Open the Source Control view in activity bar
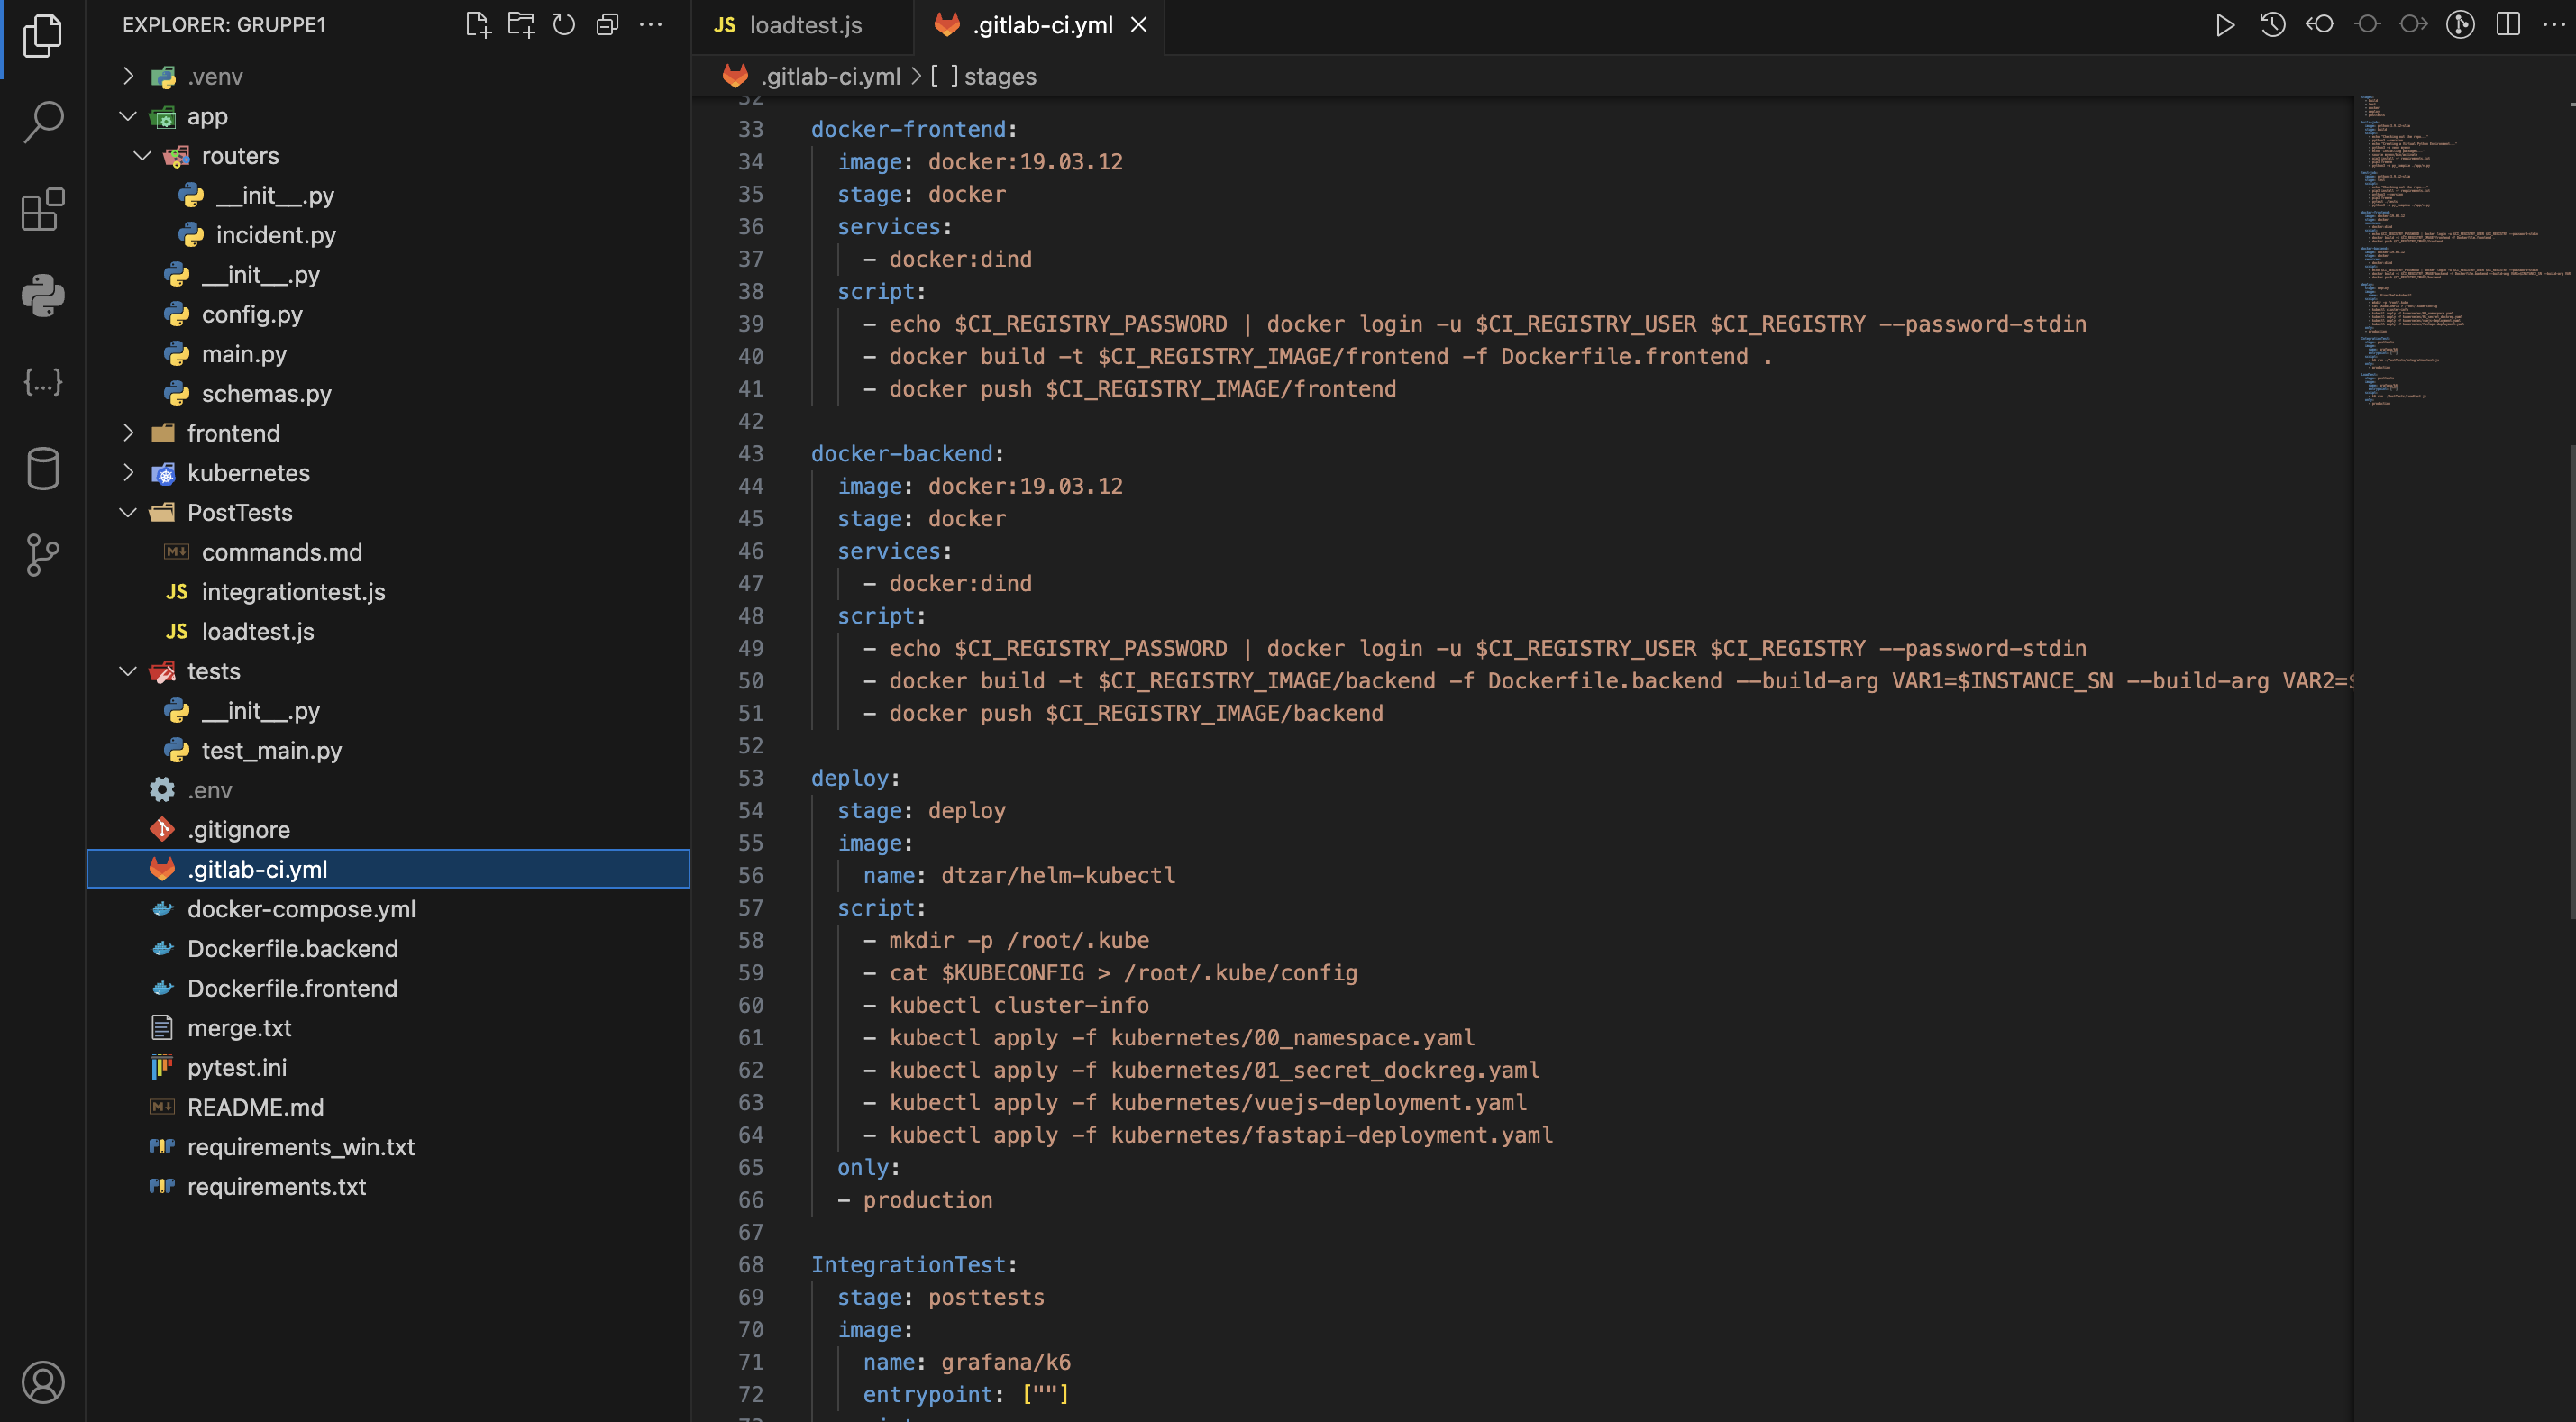 42,554
